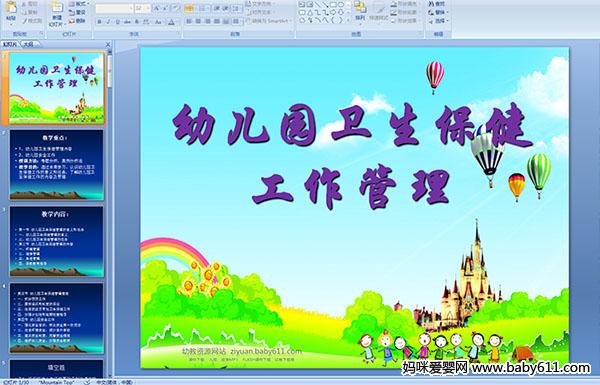Open the font size dropdown
Screen dimensions: 600x385
[x=148, y=8]
